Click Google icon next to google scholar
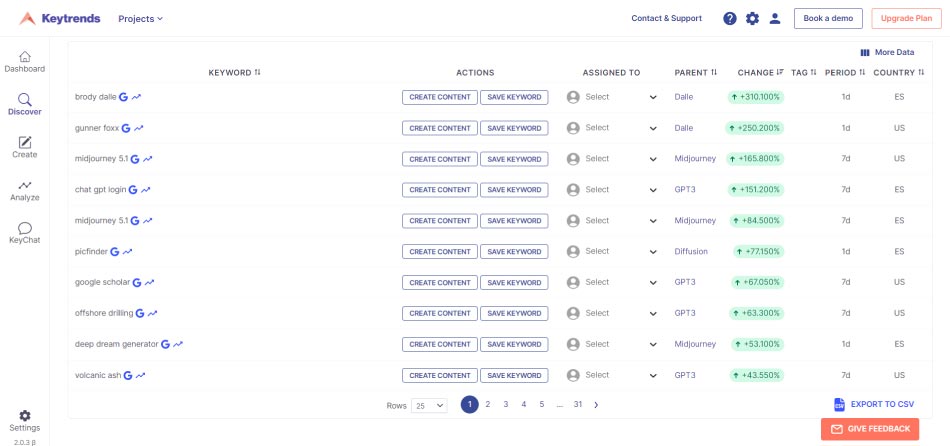 (137, 282)
